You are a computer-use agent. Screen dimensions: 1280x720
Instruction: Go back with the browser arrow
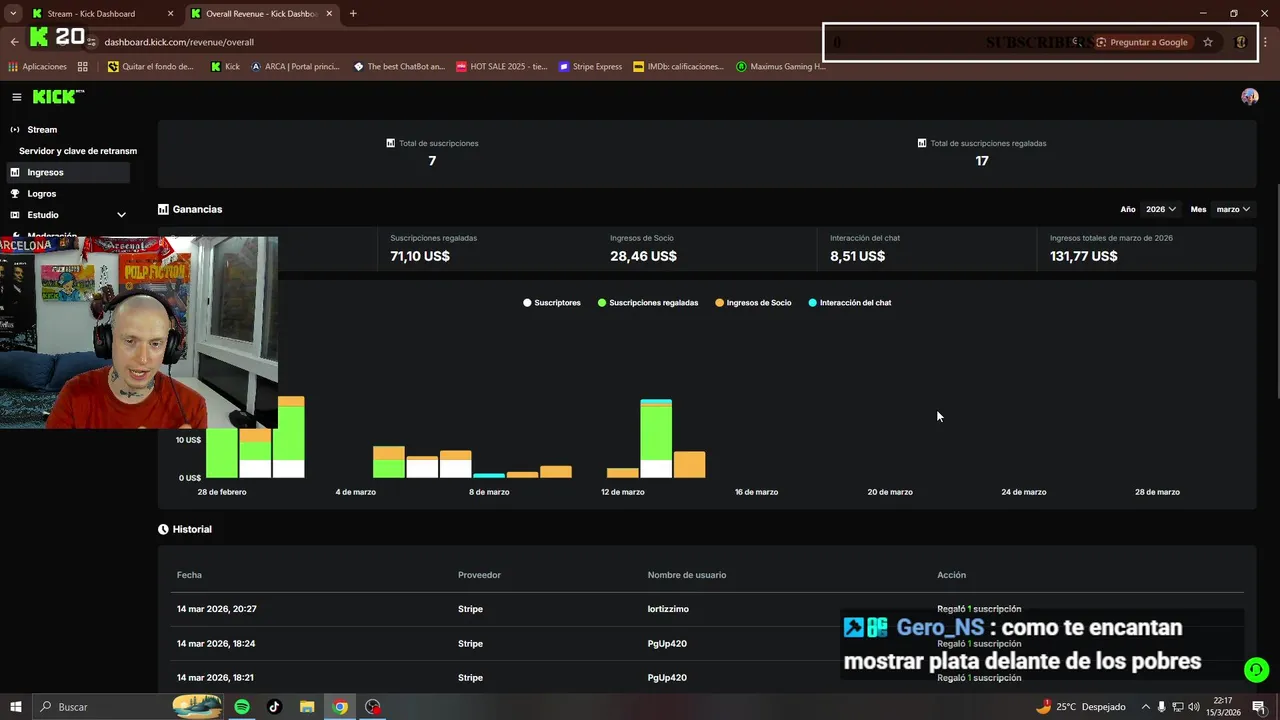pyautogui.click(x=14, y=42)
